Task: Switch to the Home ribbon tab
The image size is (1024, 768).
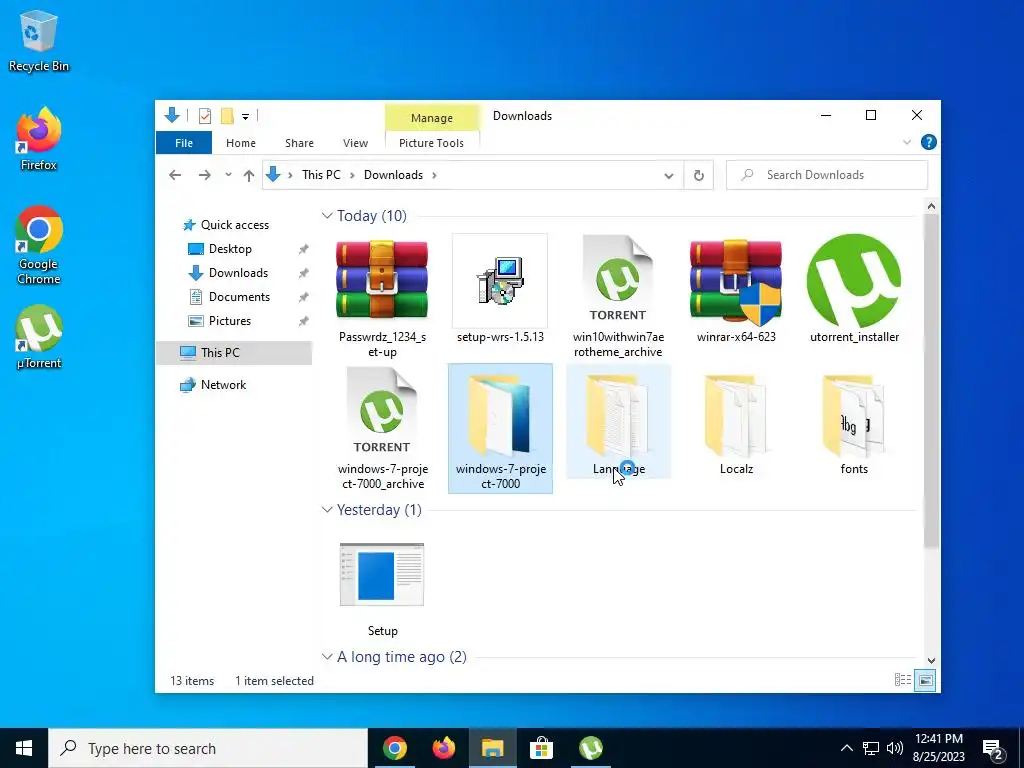Action: (x=241, y=143)
